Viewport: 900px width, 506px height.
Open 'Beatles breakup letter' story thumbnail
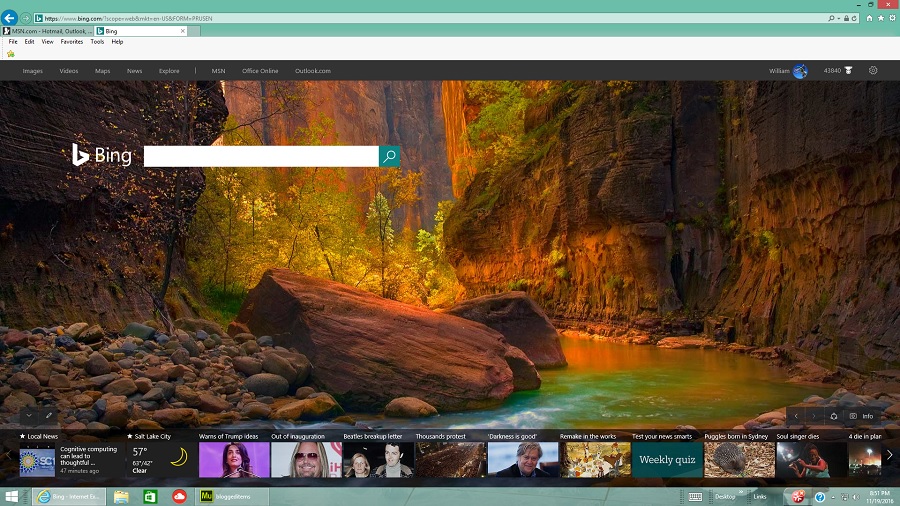coord(378,460)
